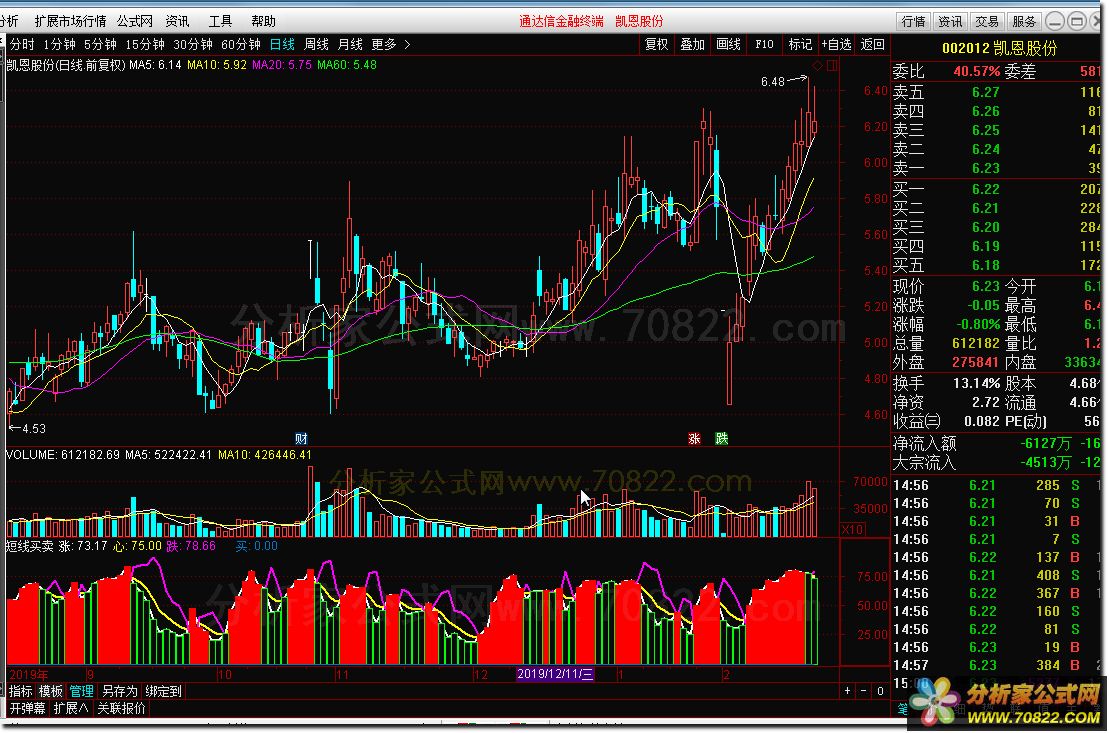Click the 另存为 save-as button
Image resolution: width=1109 pixels, height=733 pixels.
pyautogui.click(x=119, y=691)
